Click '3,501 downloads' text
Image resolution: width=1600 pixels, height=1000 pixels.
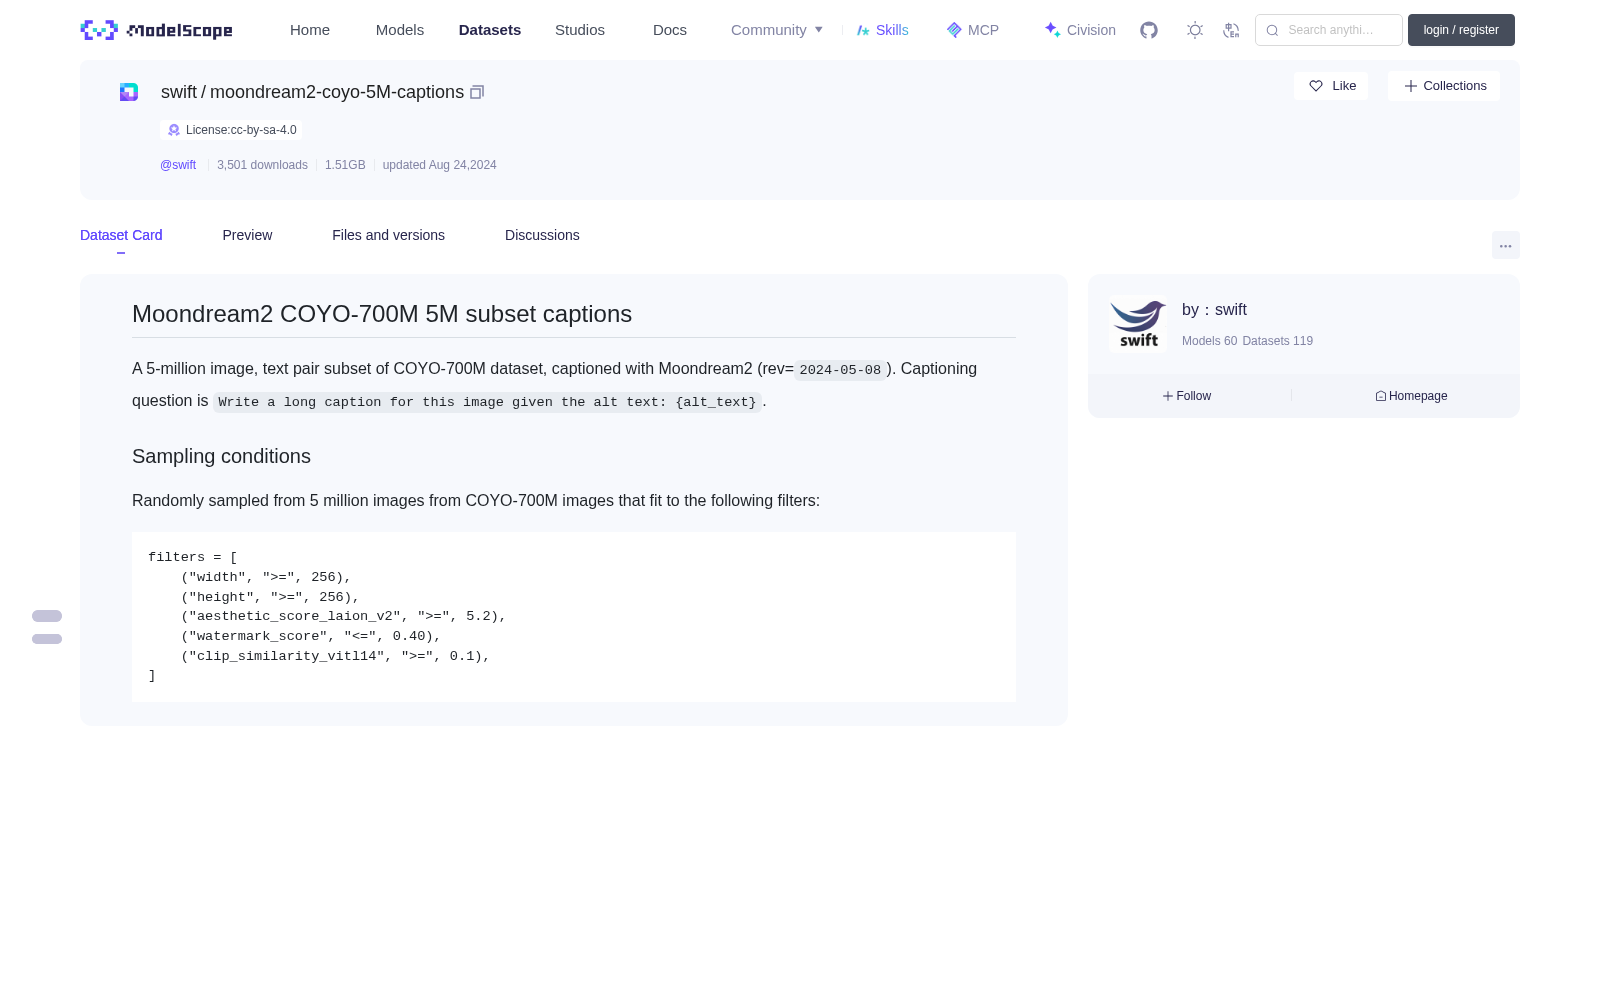coord(262,165)
